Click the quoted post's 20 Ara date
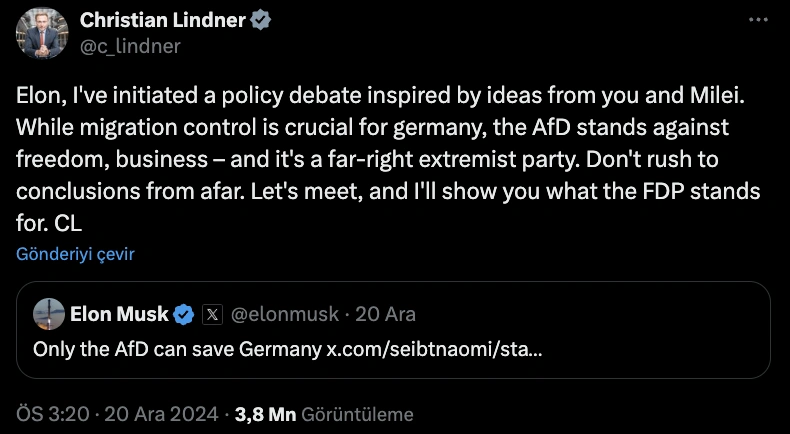This screenshot has height=434, width=790. point(386,314)
